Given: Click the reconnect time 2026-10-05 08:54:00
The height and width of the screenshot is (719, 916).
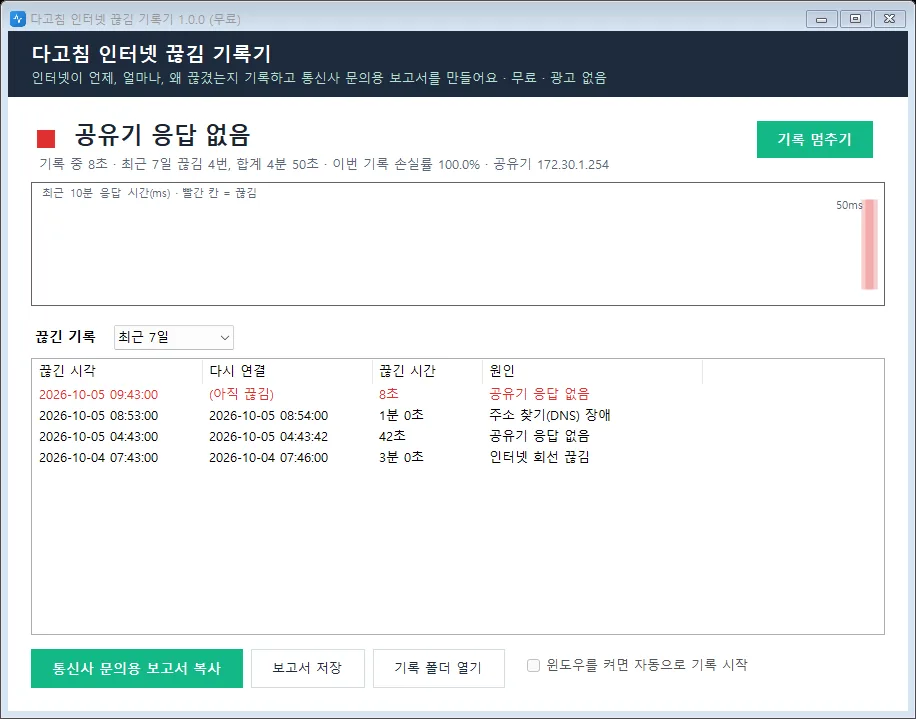Looking at the screenshot, I should pos(269,415).
